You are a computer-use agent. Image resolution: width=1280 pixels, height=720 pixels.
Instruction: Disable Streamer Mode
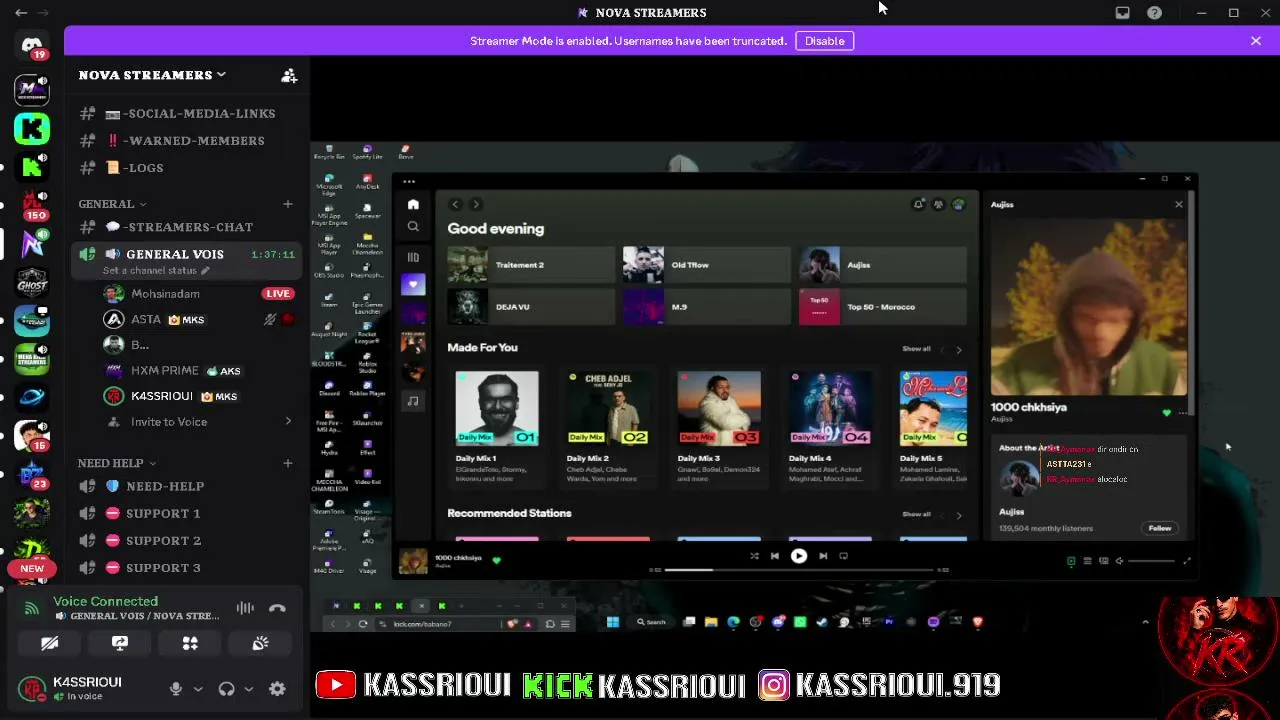pyautogui.click(x=825, y=41)
